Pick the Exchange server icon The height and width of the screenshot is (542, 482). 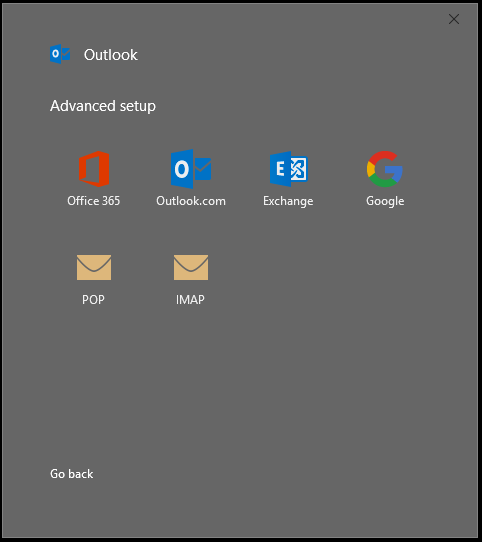288,169
